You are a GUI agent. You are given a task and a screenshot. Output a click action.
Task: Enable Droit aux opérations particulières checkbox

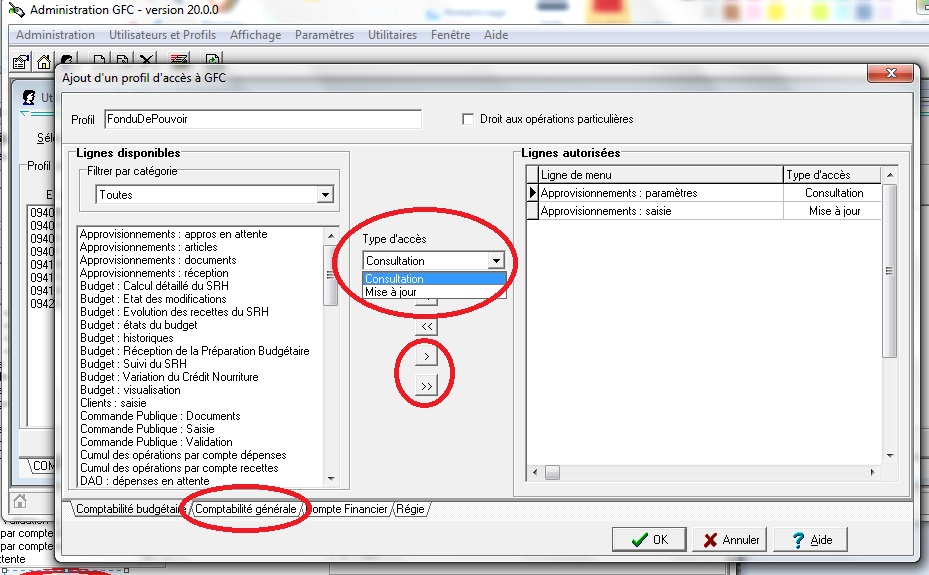tap(468, 119)
